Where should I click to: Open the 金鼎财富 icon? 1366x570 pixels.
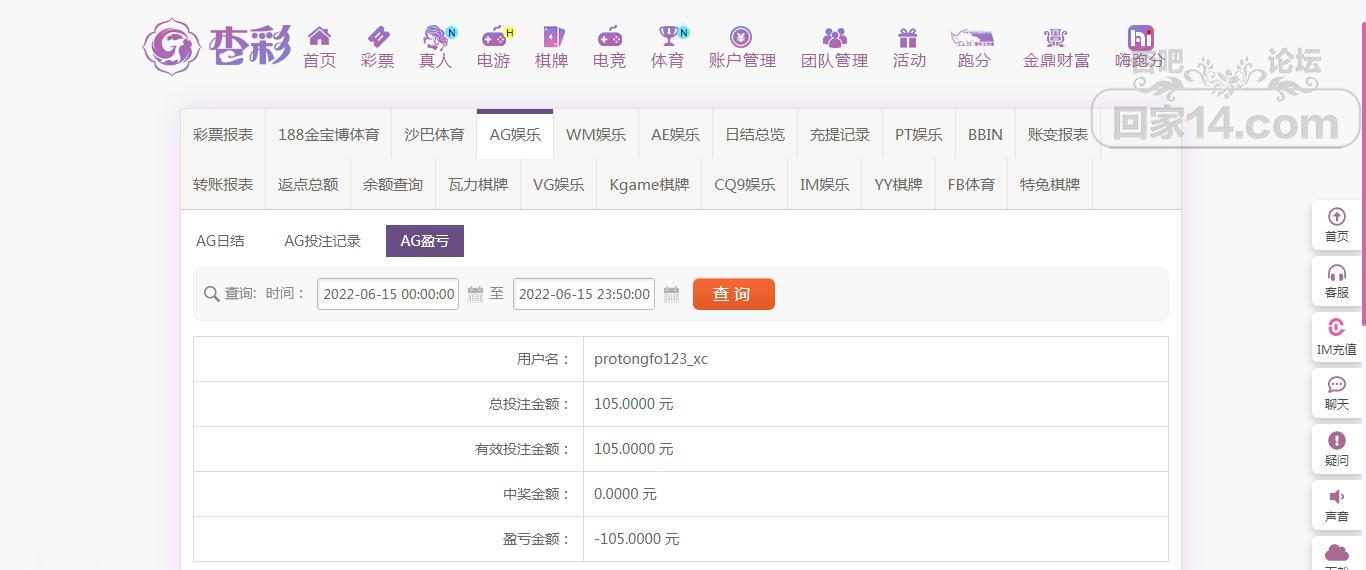1056,37
